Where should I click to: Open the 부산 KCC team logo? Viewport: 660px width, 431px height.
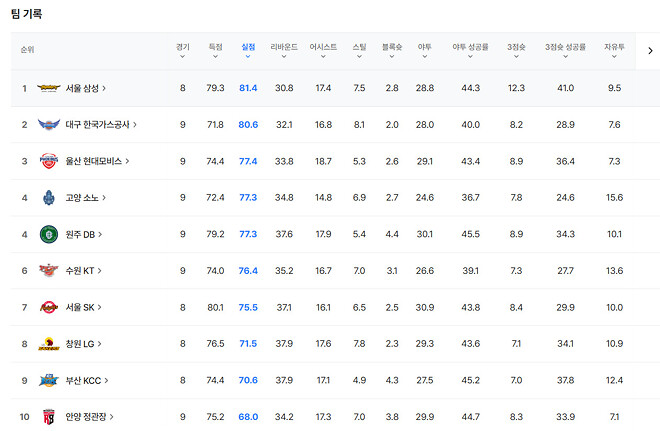click(x=49, y=380)
